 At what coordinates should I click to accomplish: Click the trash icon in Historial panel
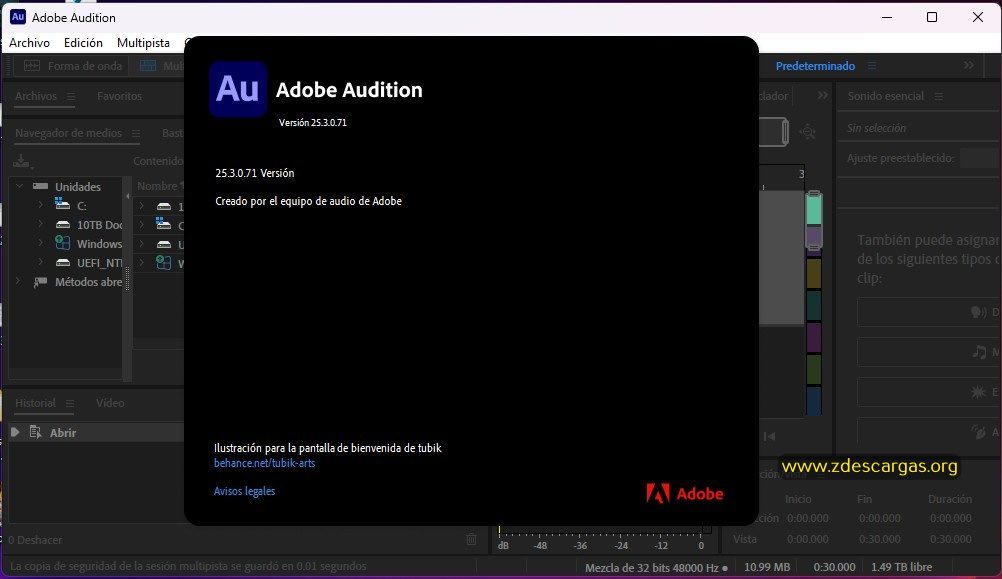pos(472,539)
